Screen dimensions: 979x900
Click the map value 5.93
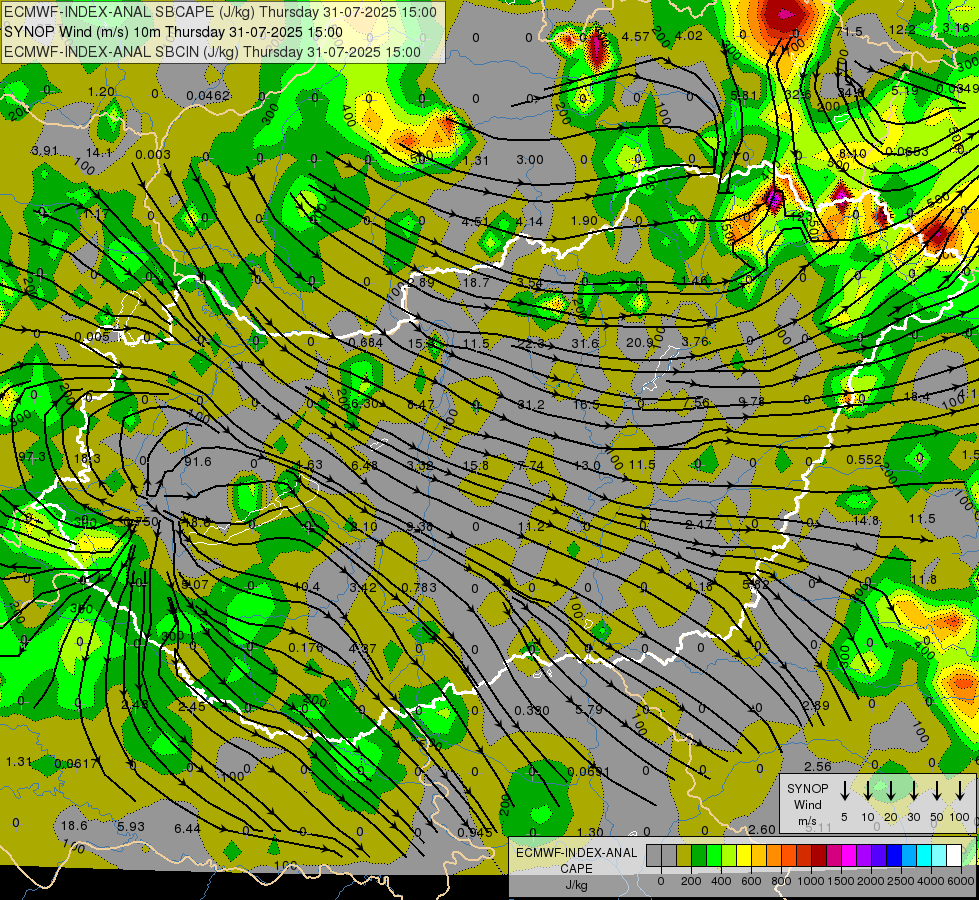click(130, 826)
